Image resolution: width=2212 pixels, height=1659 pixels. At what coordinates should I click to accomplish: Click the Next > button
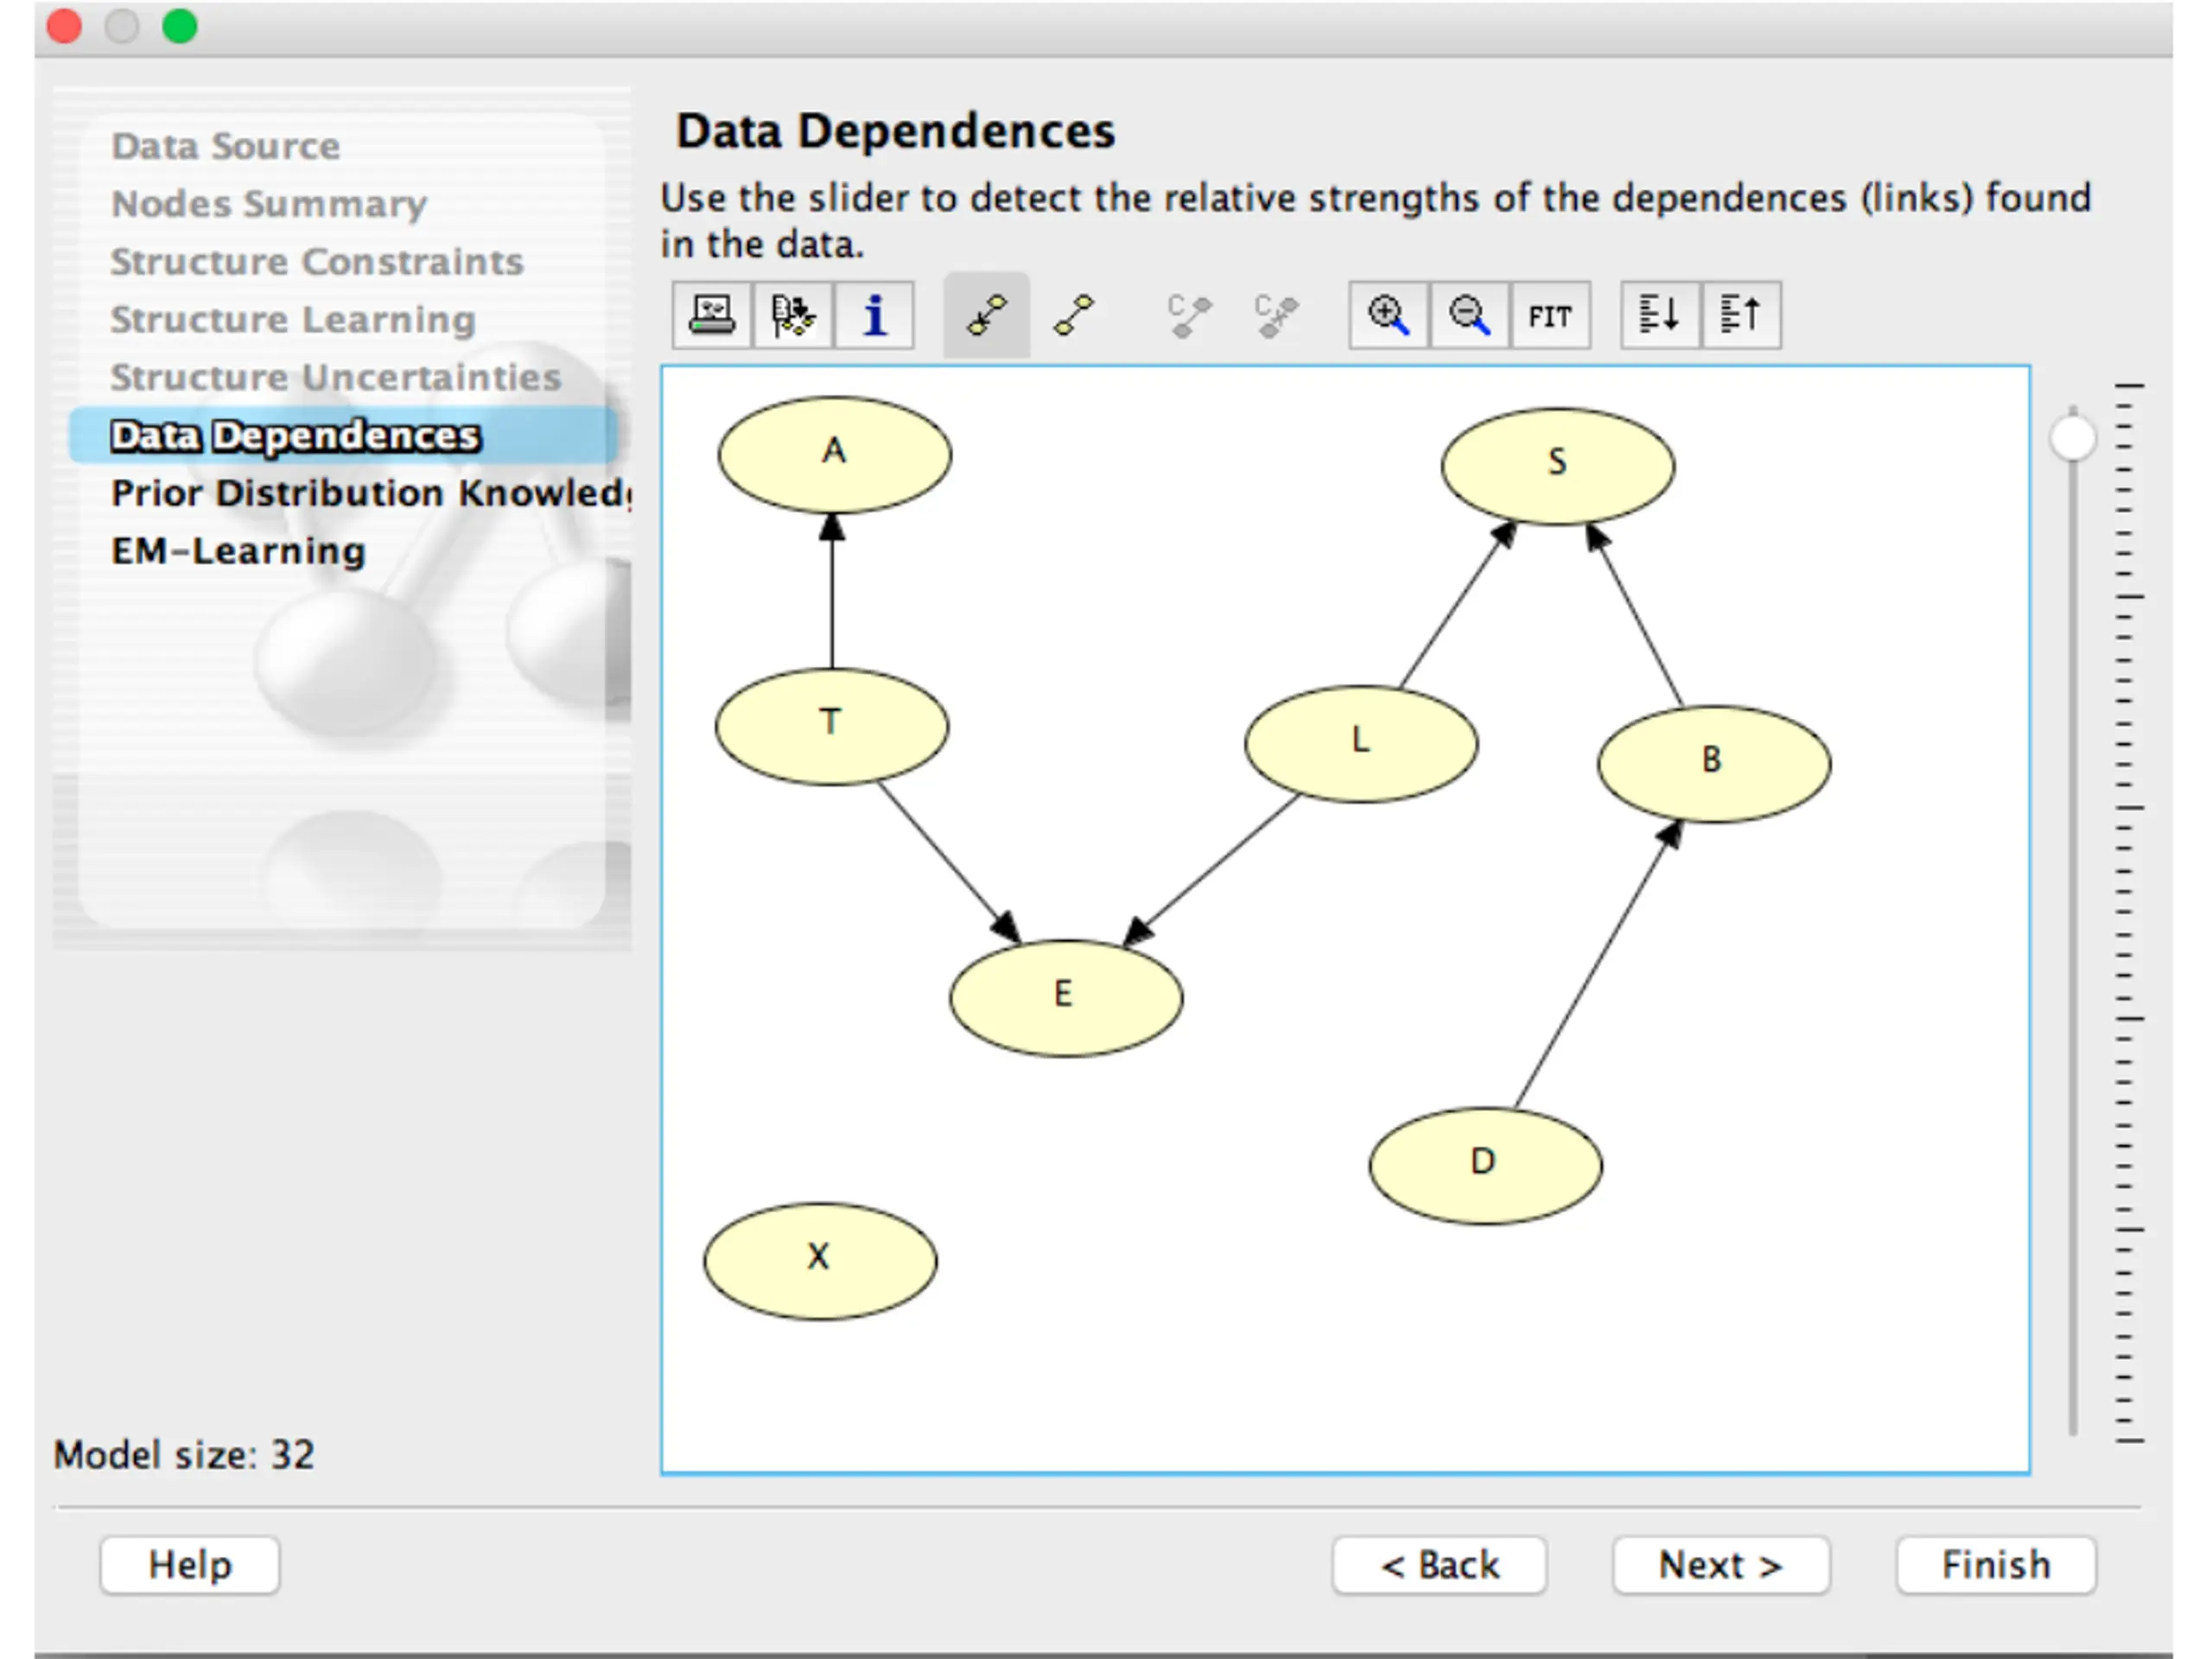click(1720, 1565)
